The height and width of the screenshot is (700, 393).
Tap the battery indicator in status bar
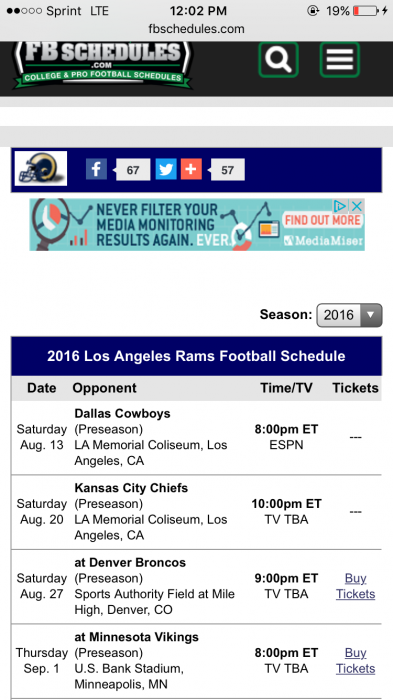pos(366,11)
